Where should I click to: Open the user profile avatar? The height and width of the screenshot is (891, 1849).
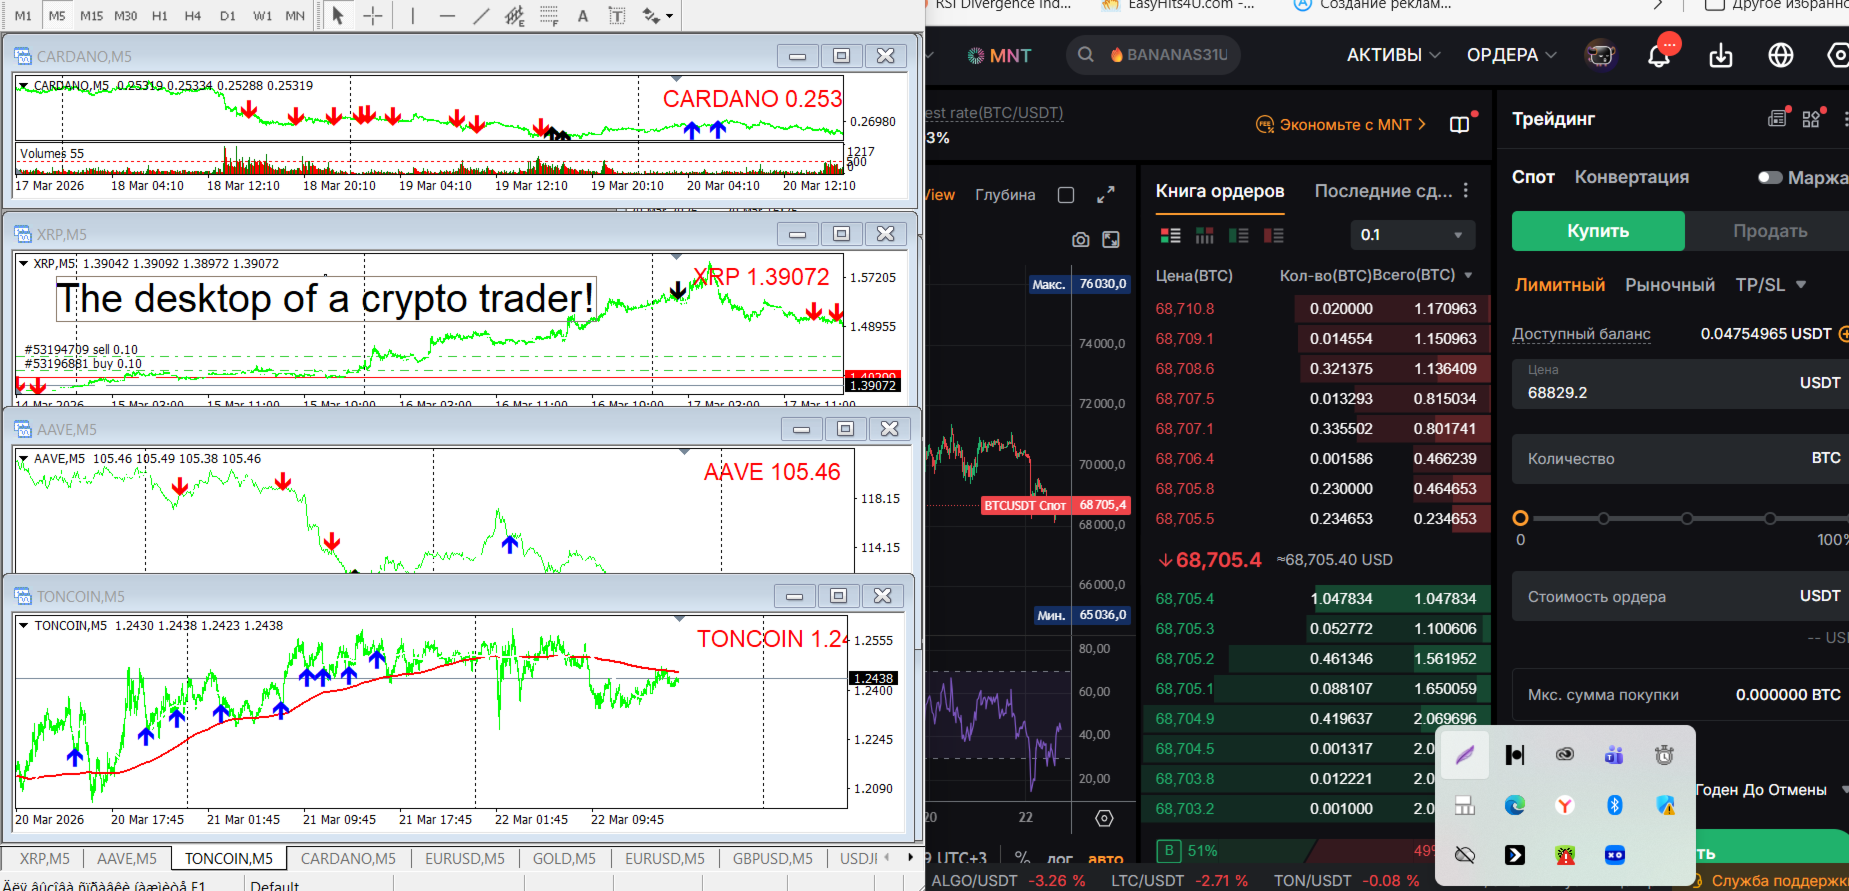coord(1600,55)
